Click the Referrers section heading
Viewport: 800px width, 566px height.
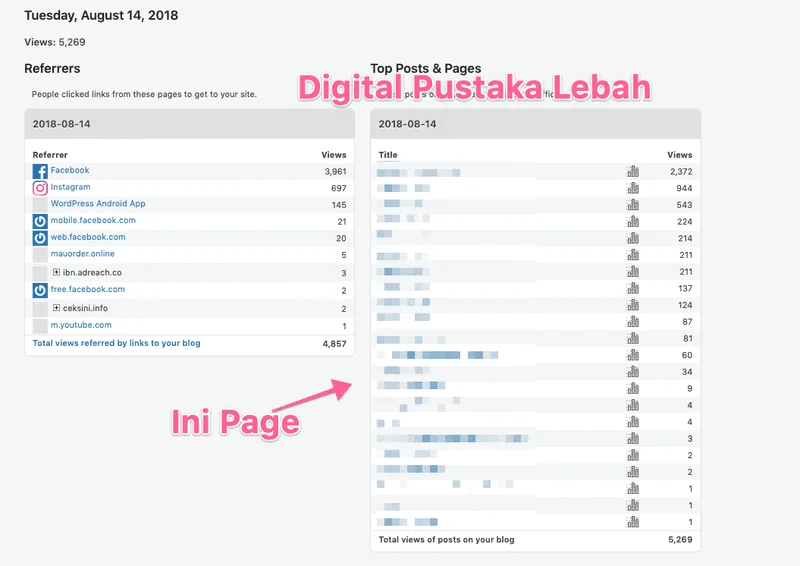click(x=52, y=68)
